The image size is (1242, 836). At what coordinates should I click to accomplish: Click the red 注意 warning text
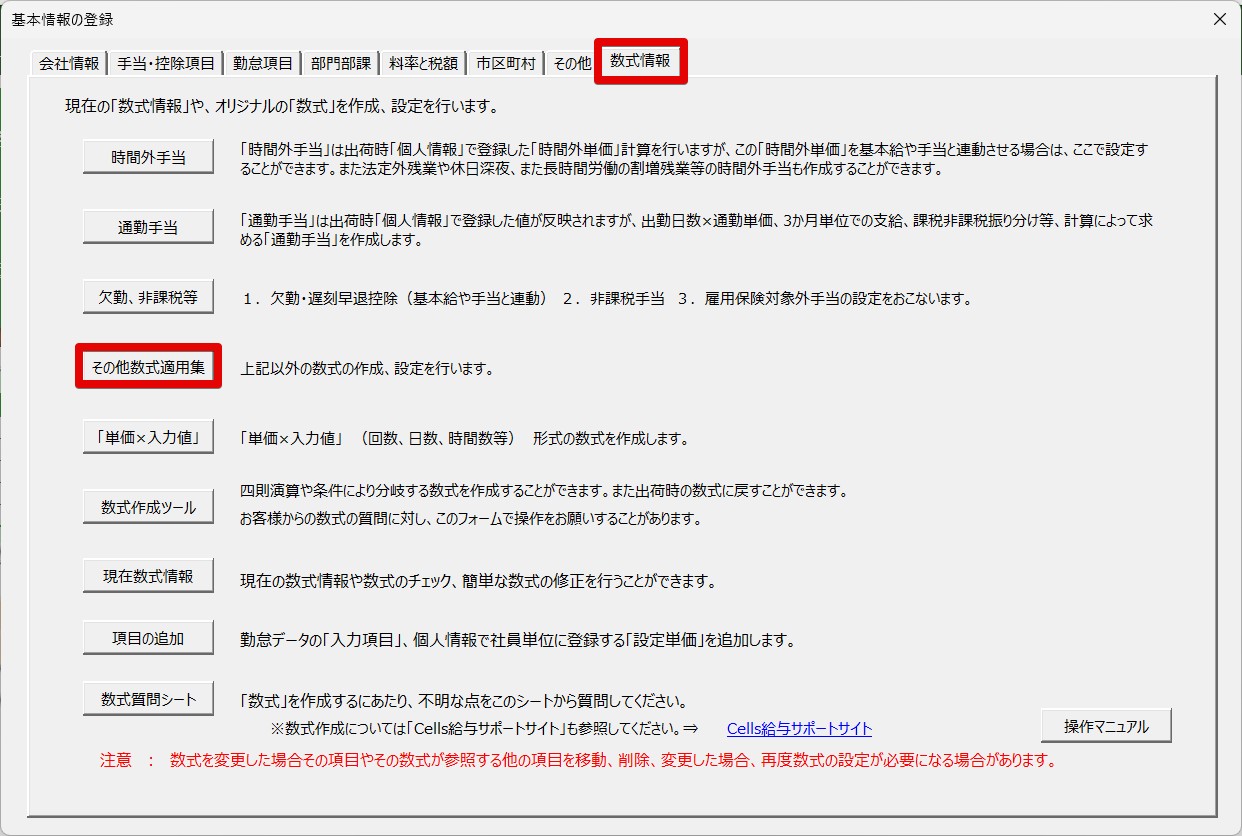[x=579, y=760]
